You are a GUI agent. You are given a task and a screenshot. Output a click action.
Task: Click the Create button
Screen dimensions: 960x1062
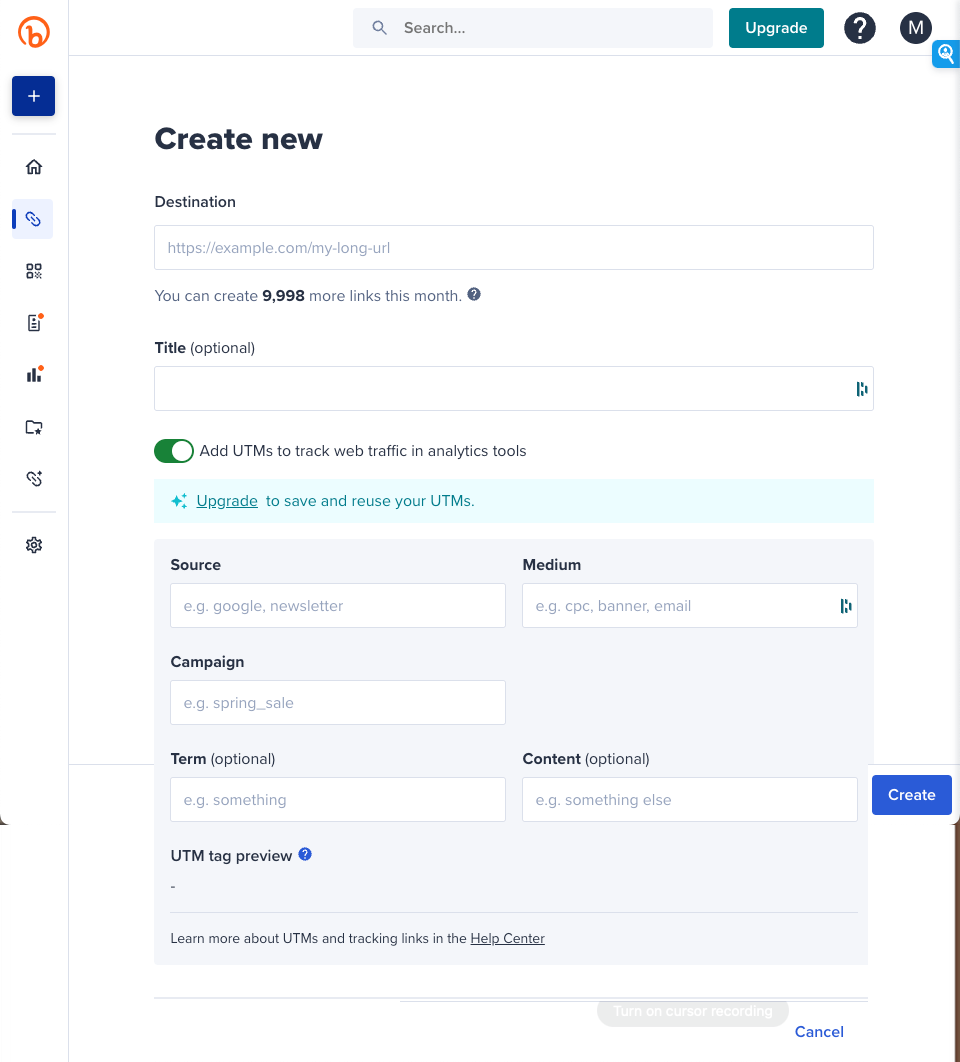point(911,794)
